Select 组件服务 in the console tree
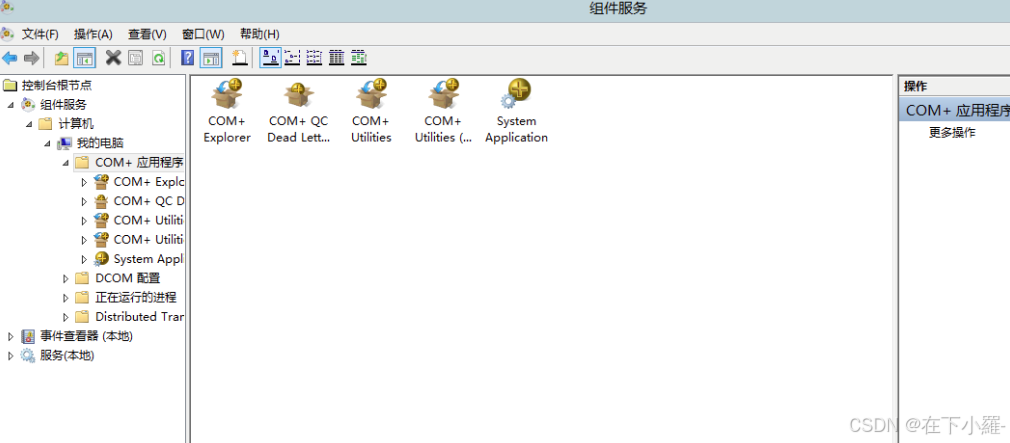Image resolution: width=1010 pixels, height=443 pixels. tap(63, 104)
